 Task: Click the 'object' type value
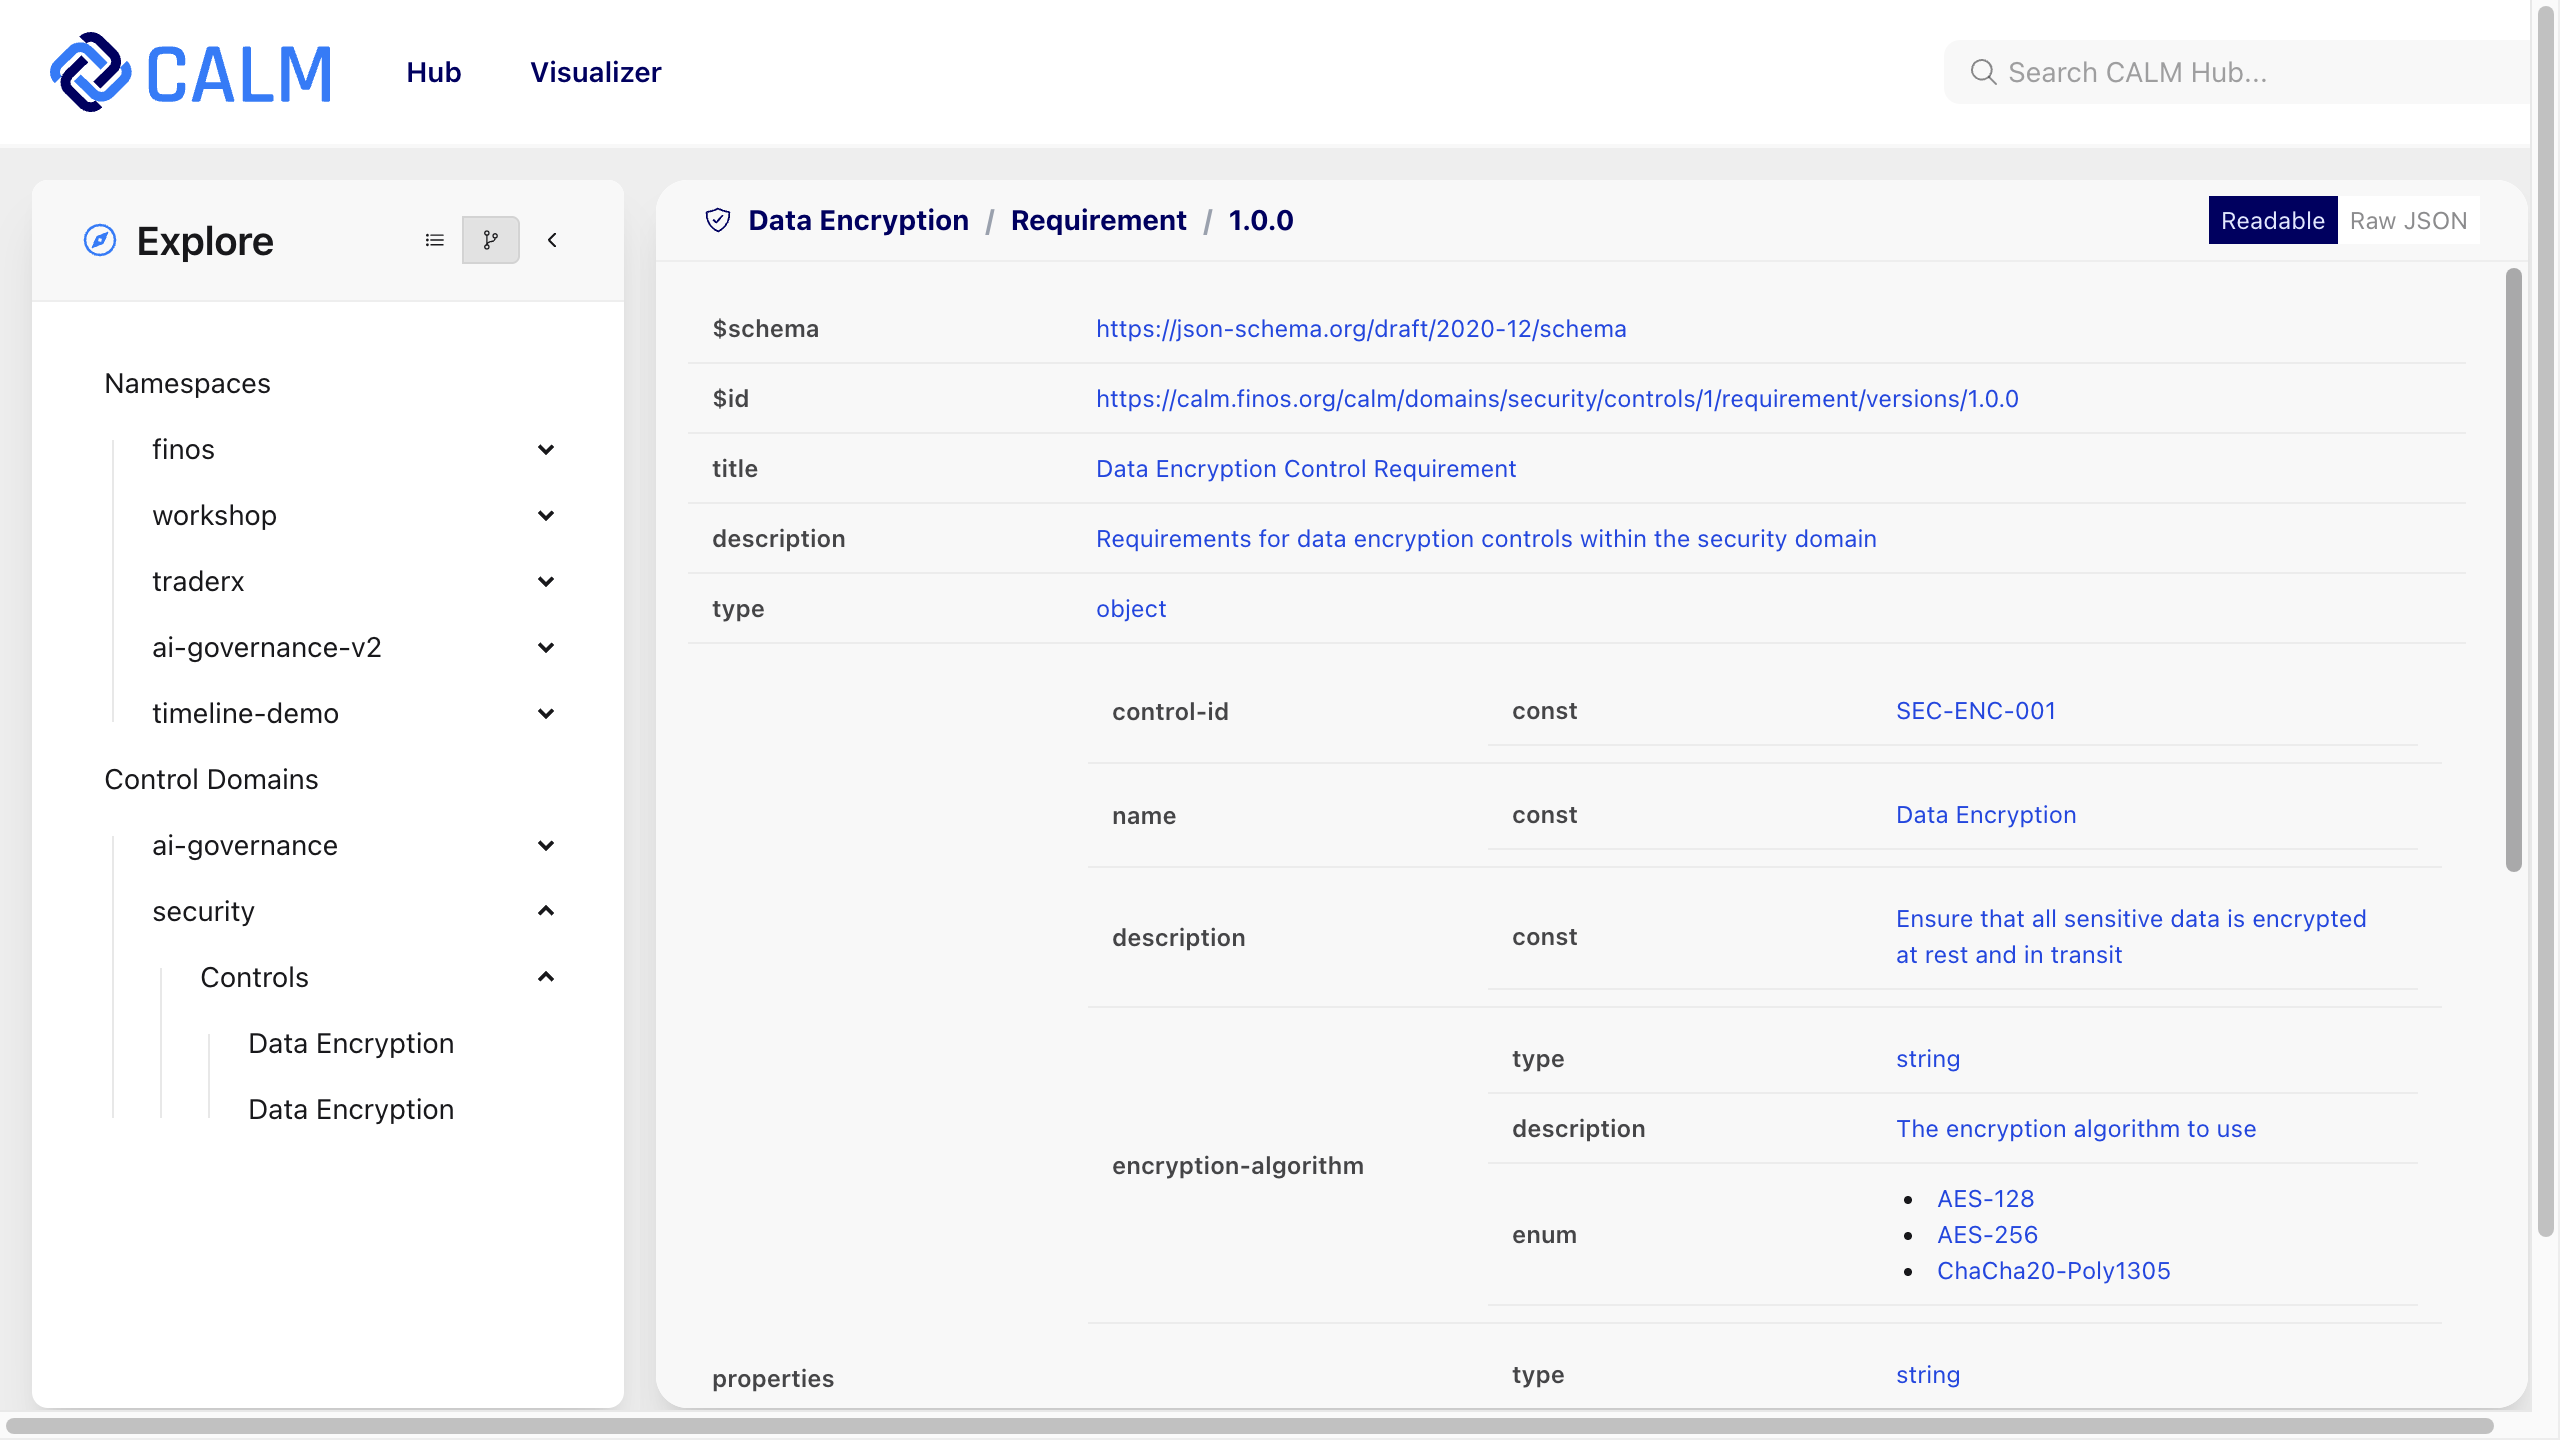pos(1131,609)
